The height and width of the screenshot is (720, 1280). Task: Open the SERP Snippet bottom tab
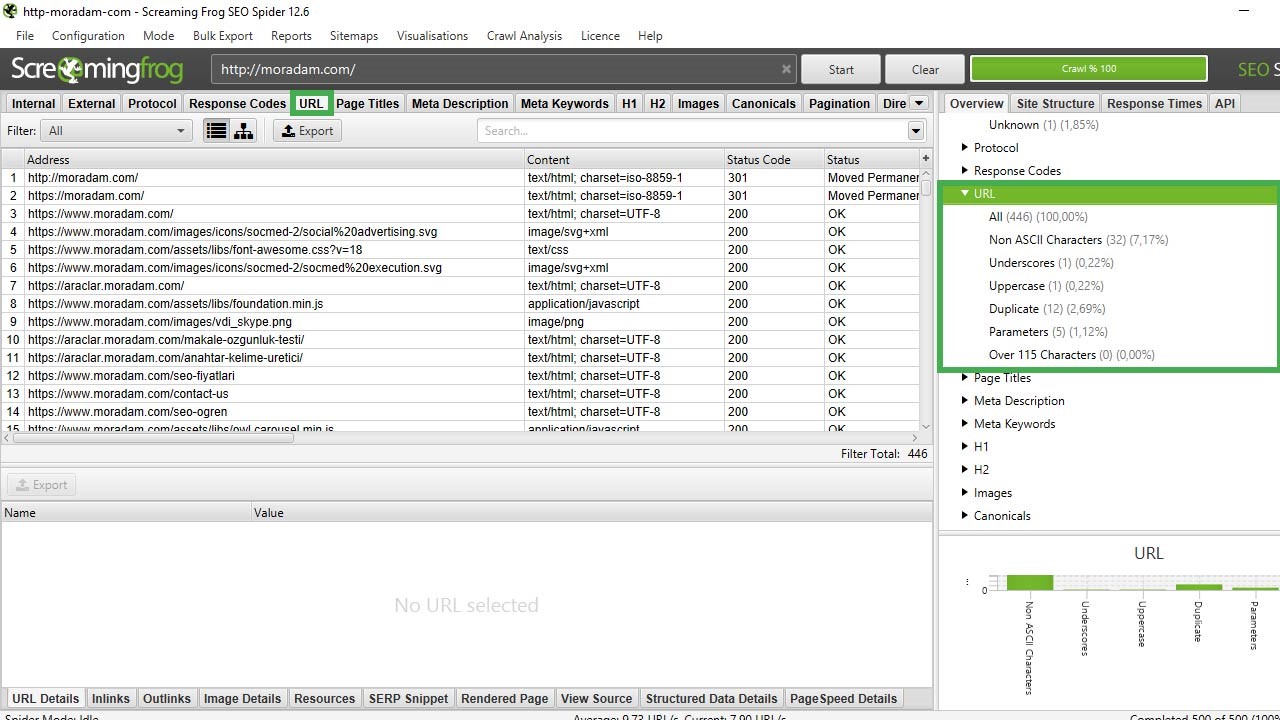408,698
